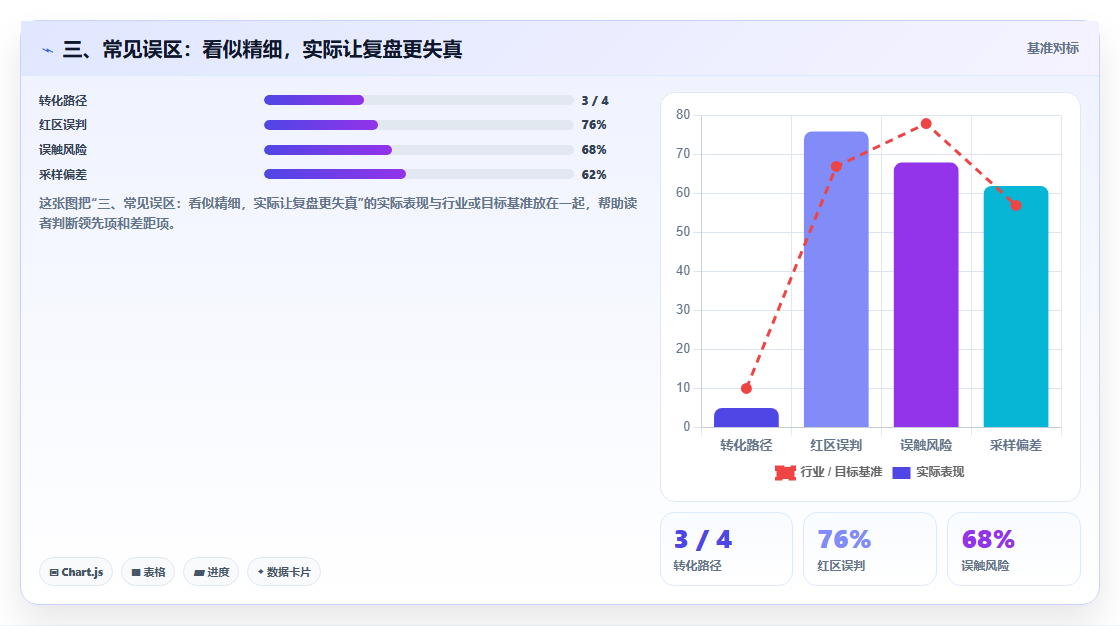Click the benchmark point on 红区误判 bar

pos(836,167)
